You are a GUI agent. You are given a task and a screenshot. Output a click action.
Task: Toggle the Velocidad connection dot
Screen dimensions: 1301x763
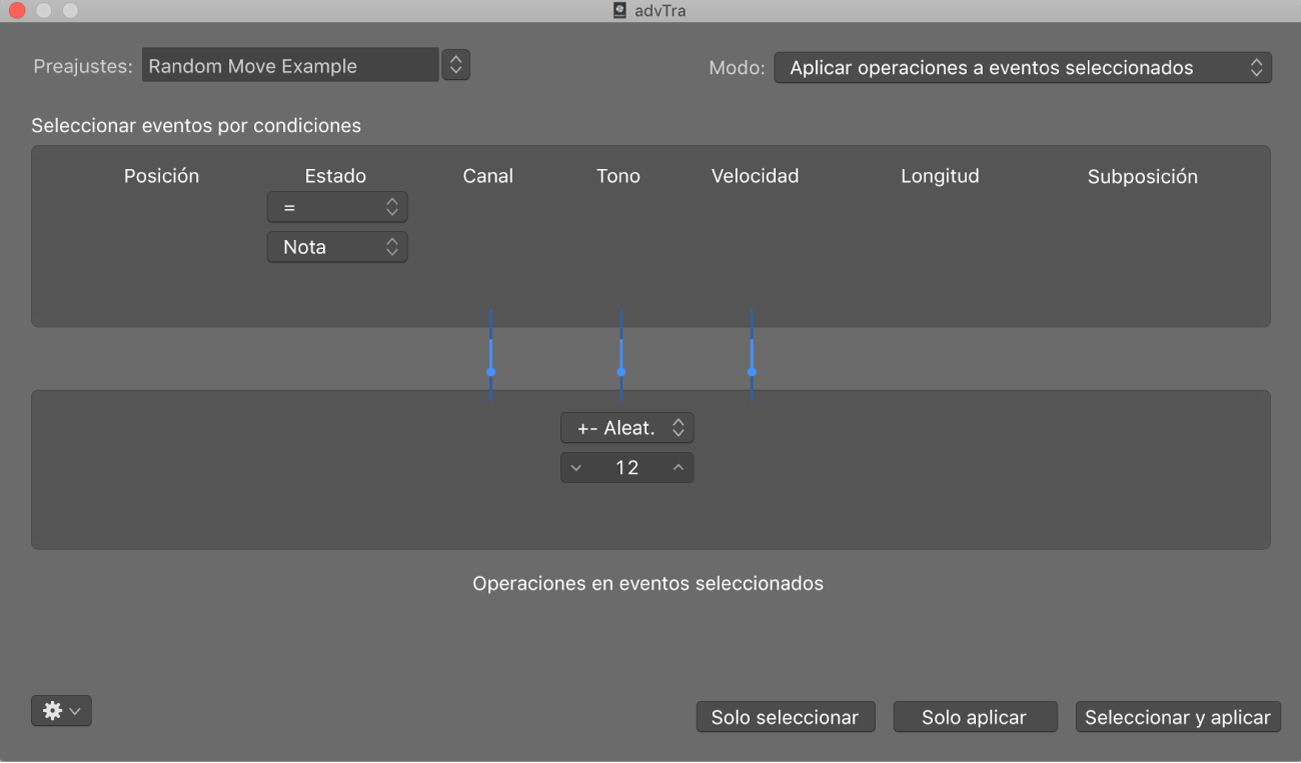pyautogui.click(x=751, y=370)
